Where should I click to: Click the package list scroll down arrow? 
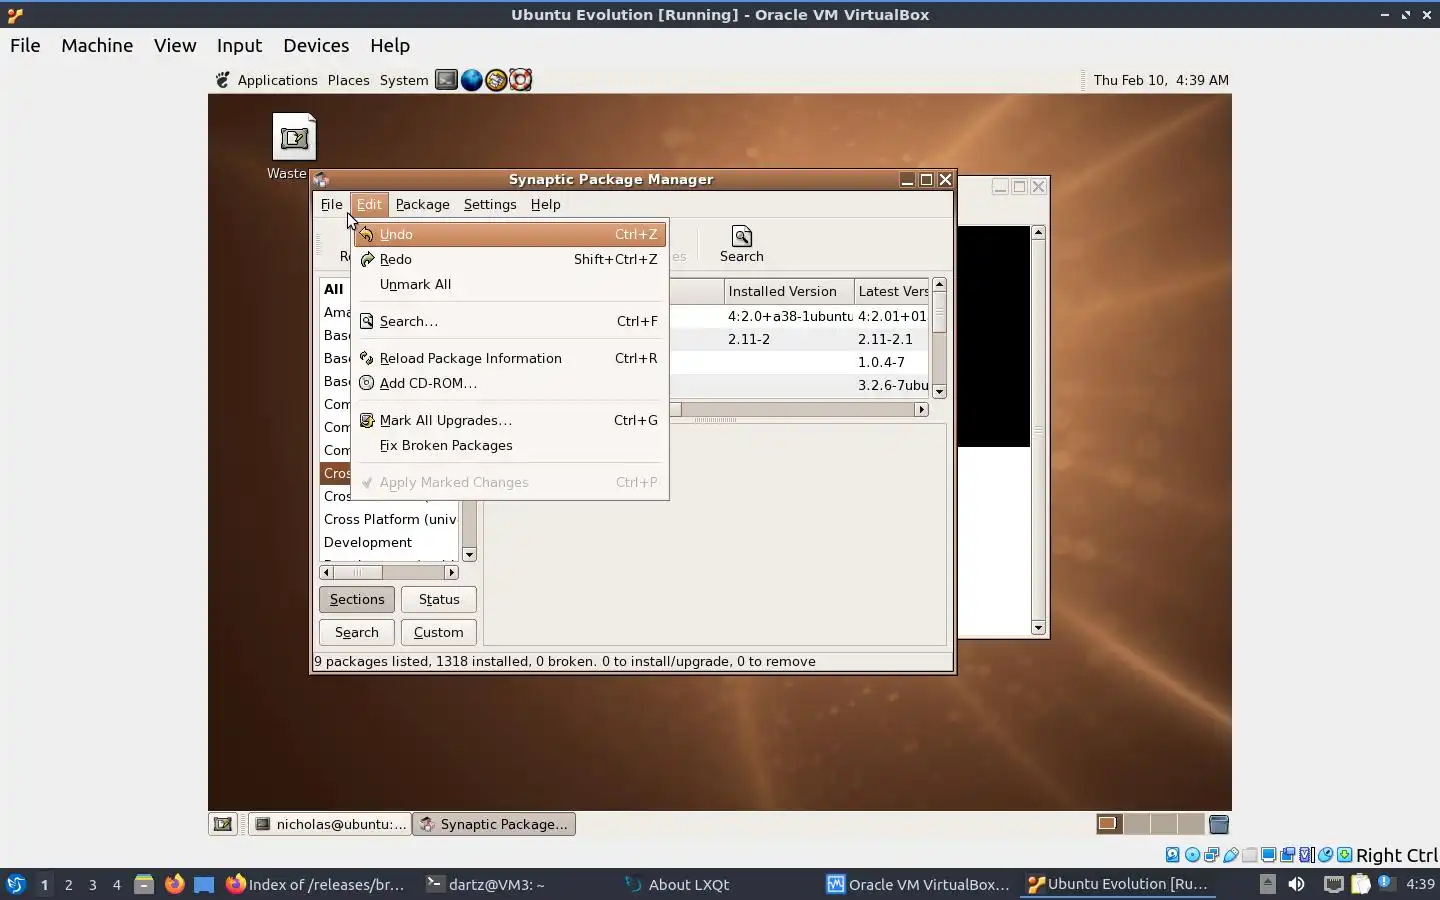(x=939, y=392)
